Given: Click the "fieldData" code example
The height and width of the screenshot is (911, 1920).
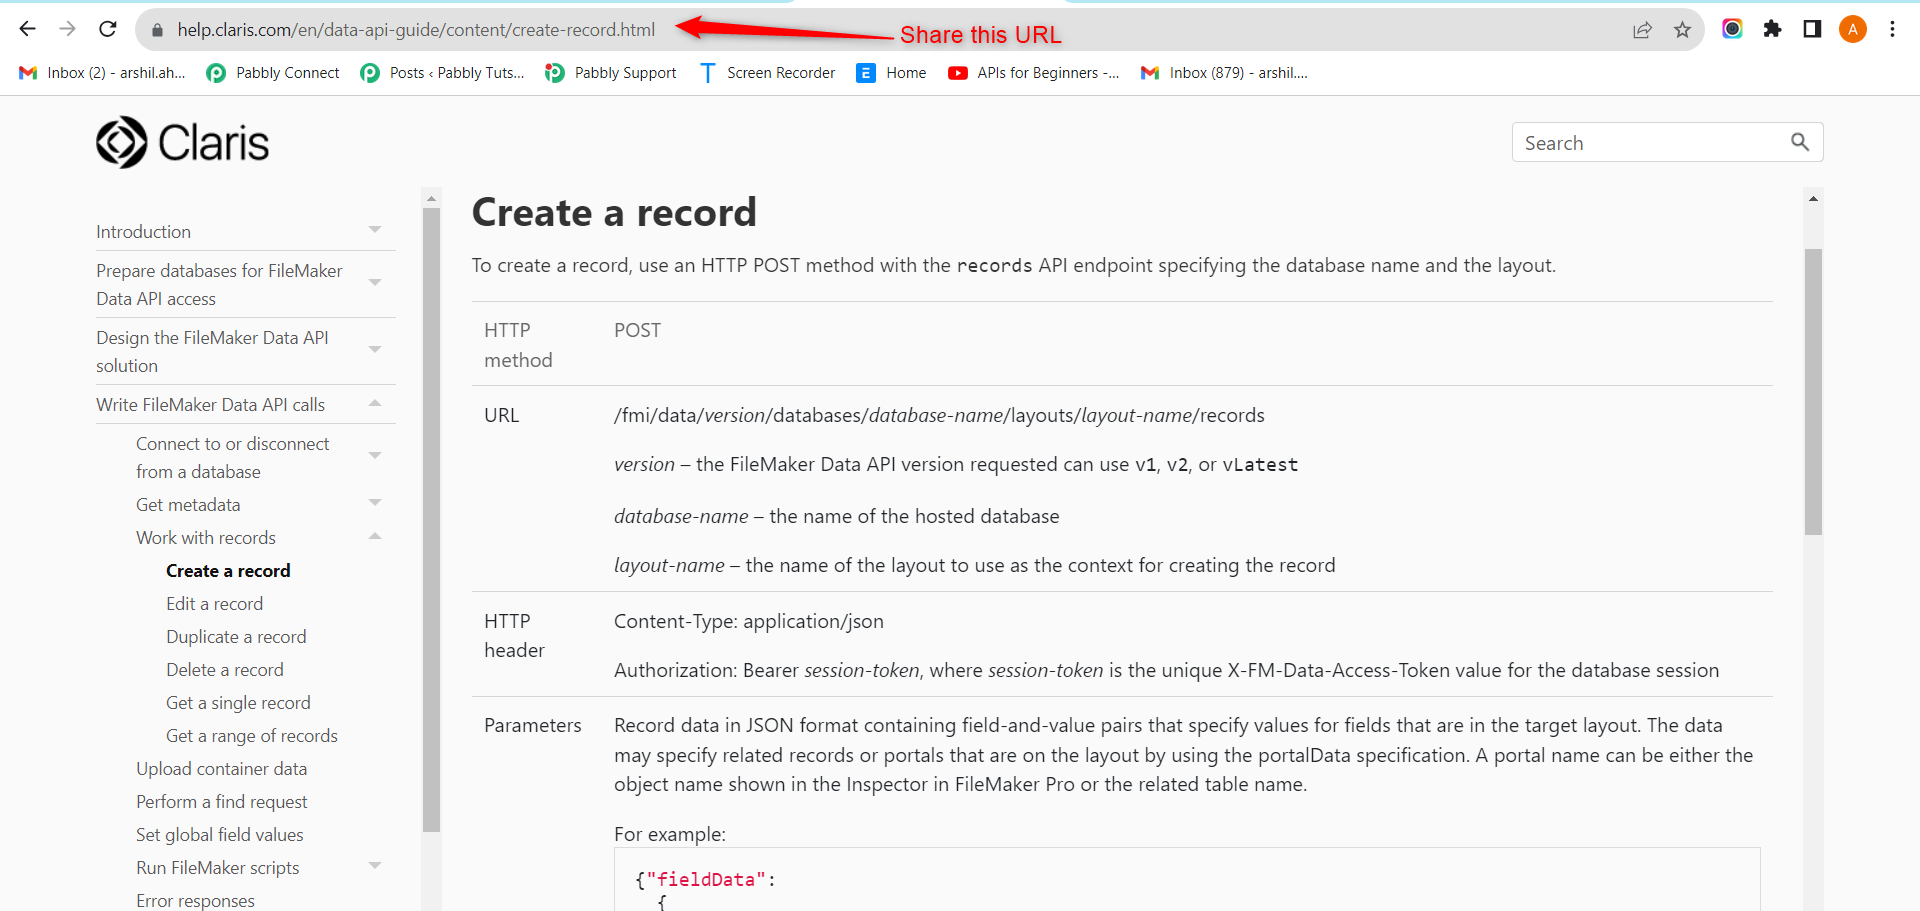Looking at the screenshot, I should (706, 880).
